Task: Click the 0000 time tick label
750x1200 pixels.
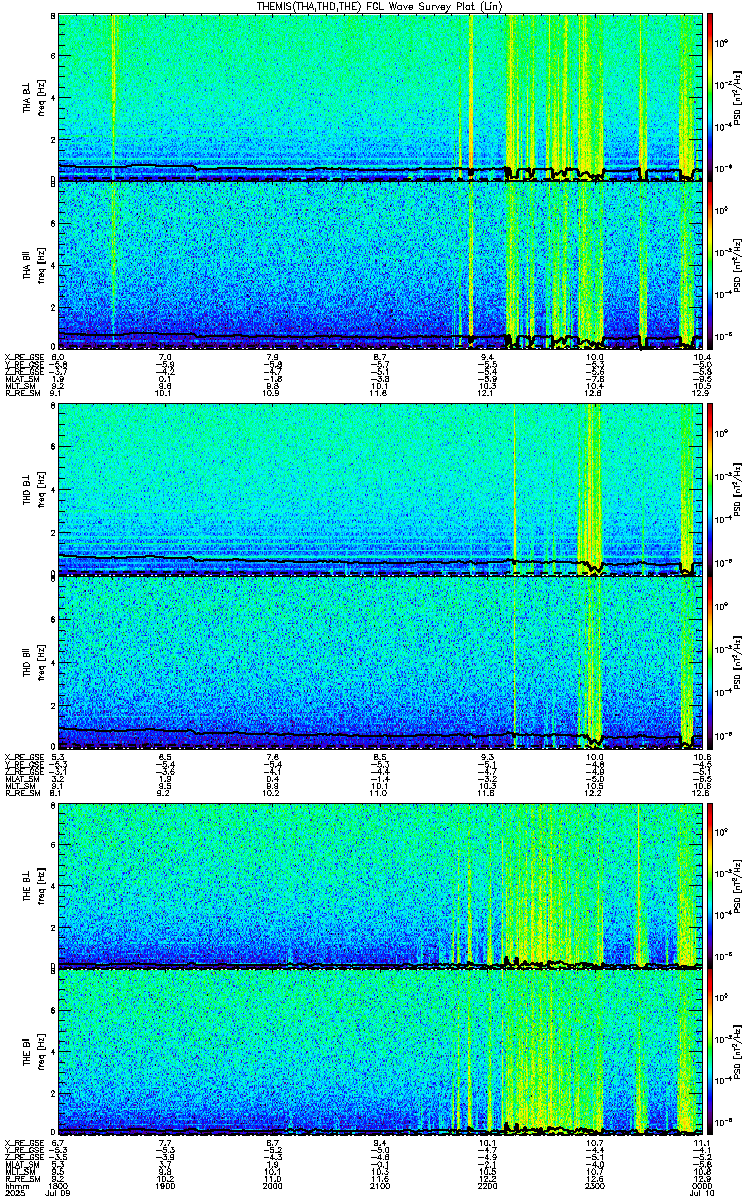Action: point(703,1187)
